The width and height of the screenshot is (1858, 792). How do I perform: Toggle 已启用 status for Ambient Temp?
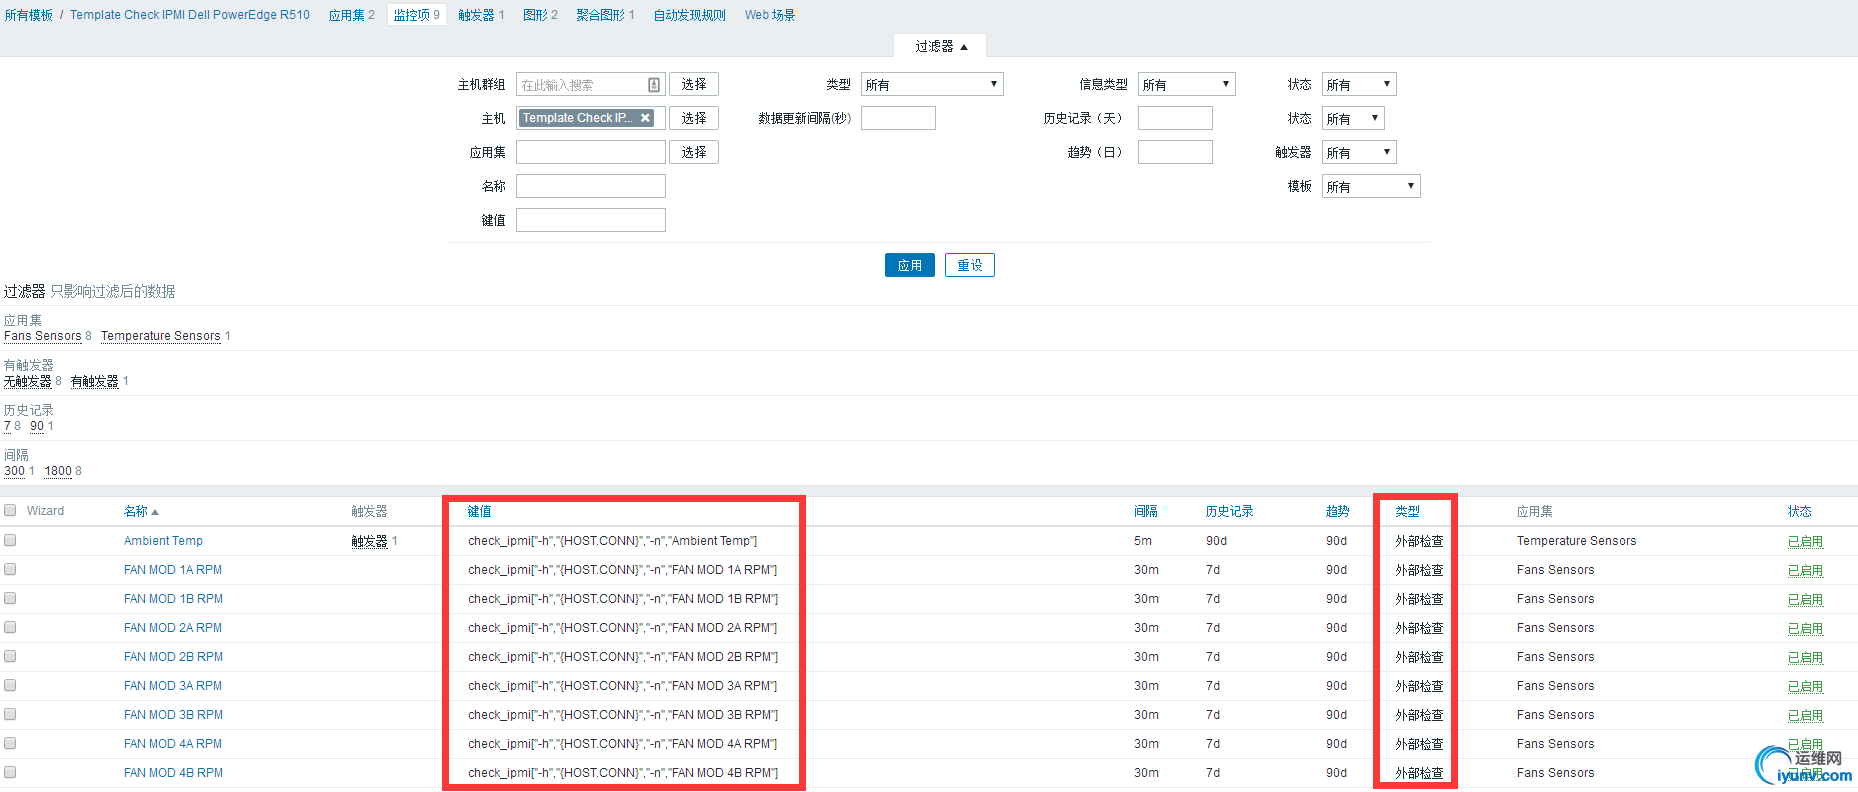tap(1805, 541)
